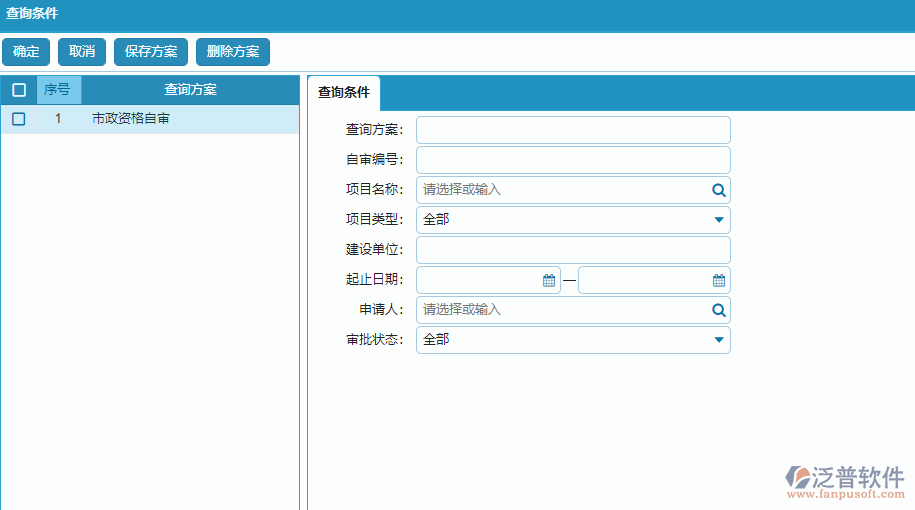Open the end date calendar icon
Viewport: 915px width, 510px height.
coord(719,281)
